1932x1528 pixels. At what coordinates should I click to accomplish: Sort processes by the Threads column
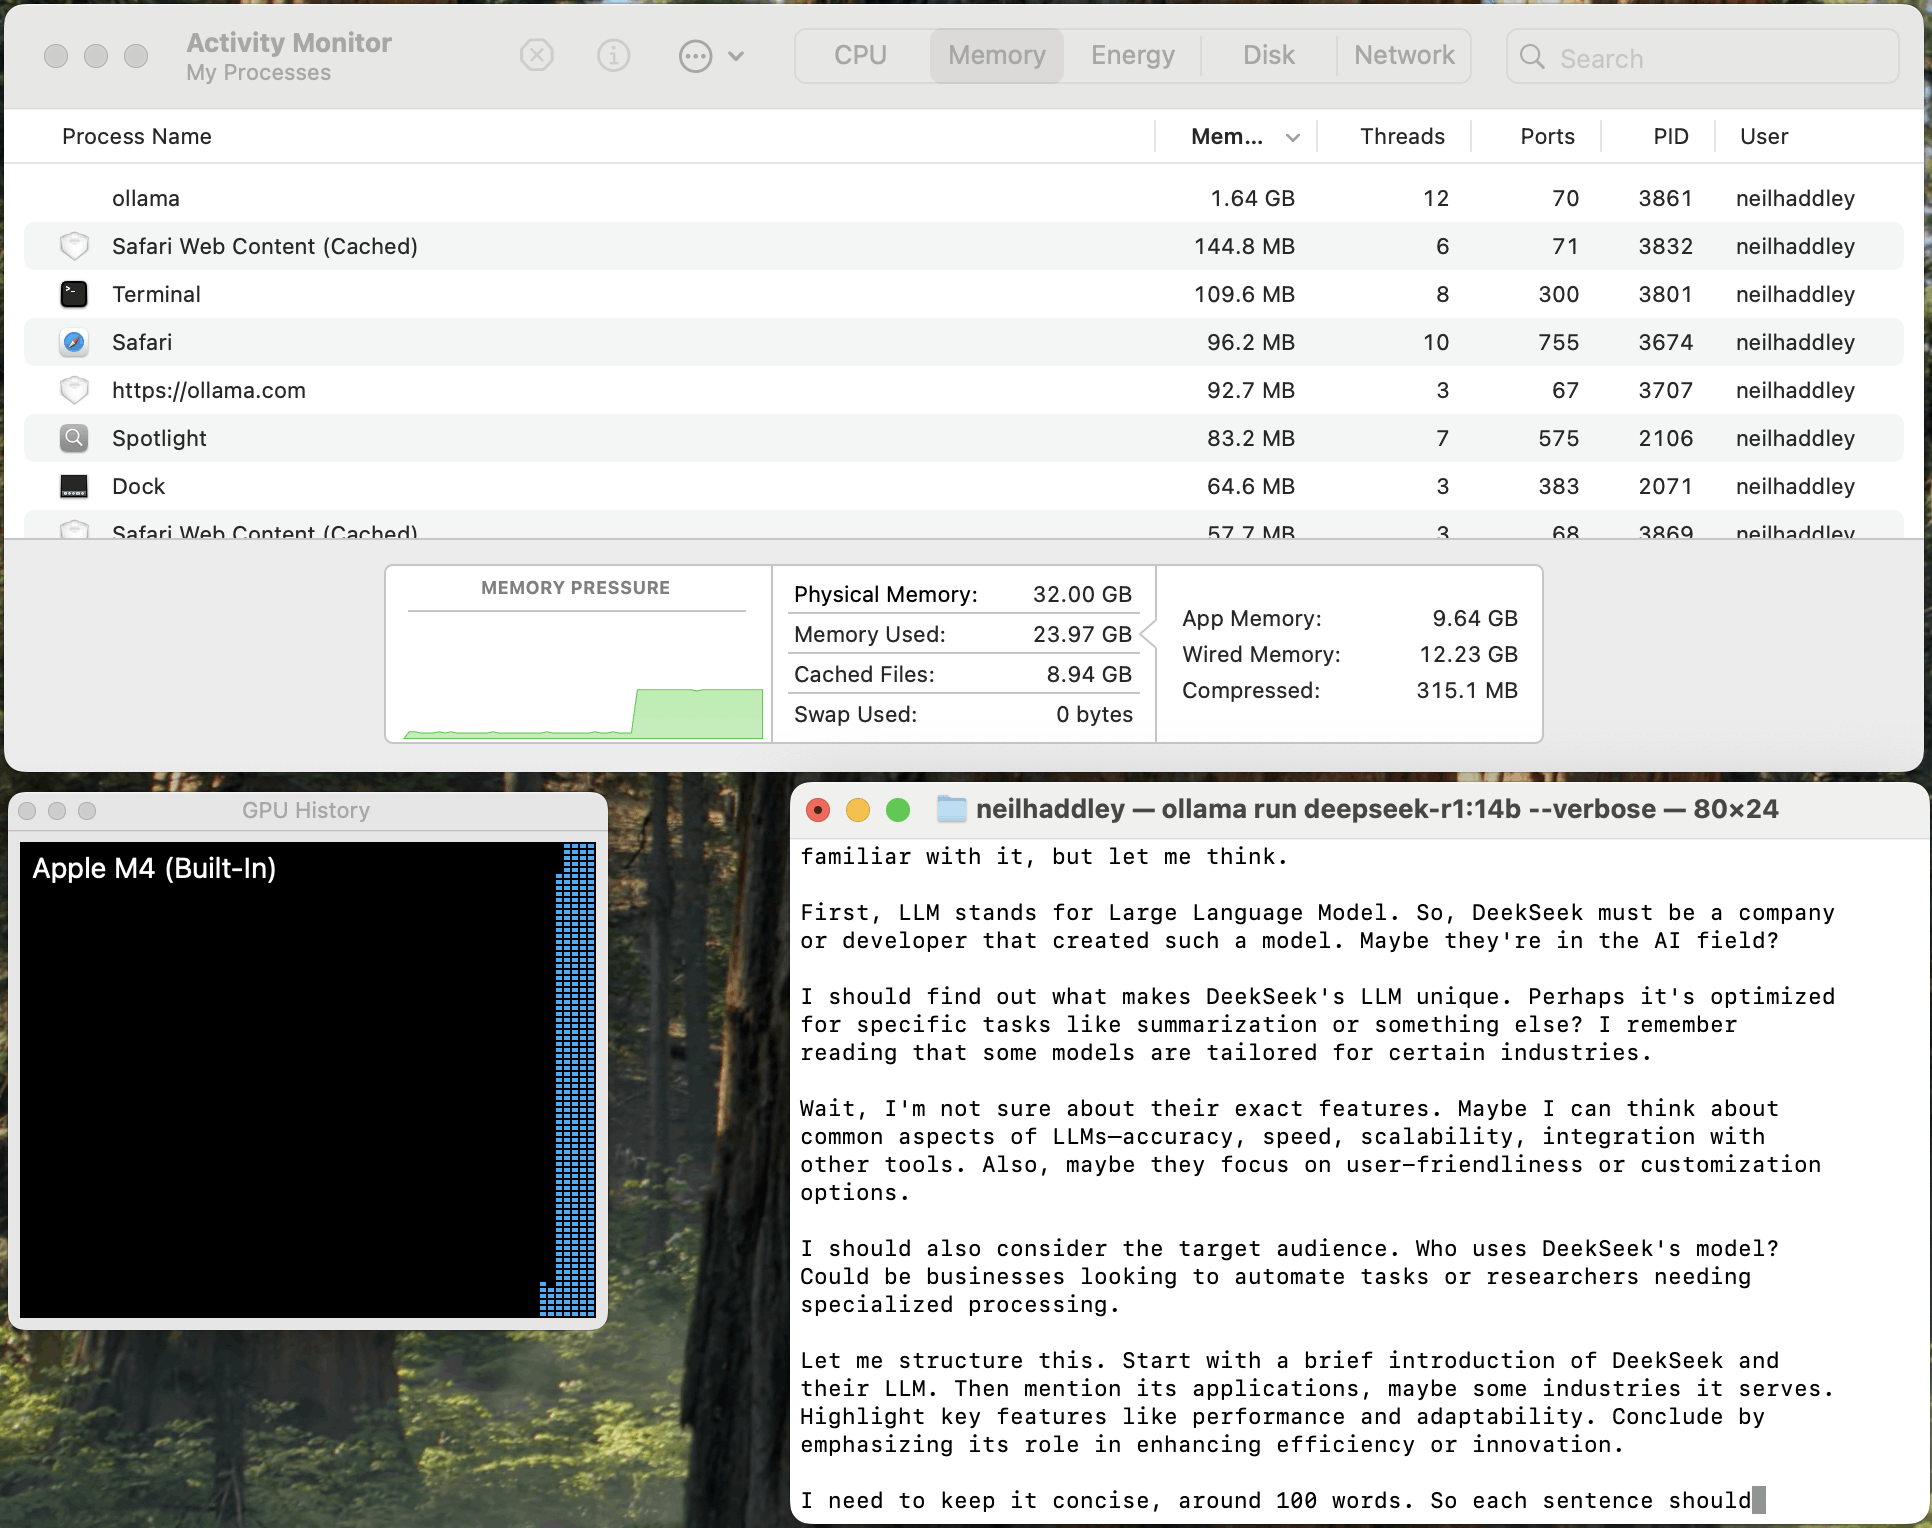tap(1401, 137)
